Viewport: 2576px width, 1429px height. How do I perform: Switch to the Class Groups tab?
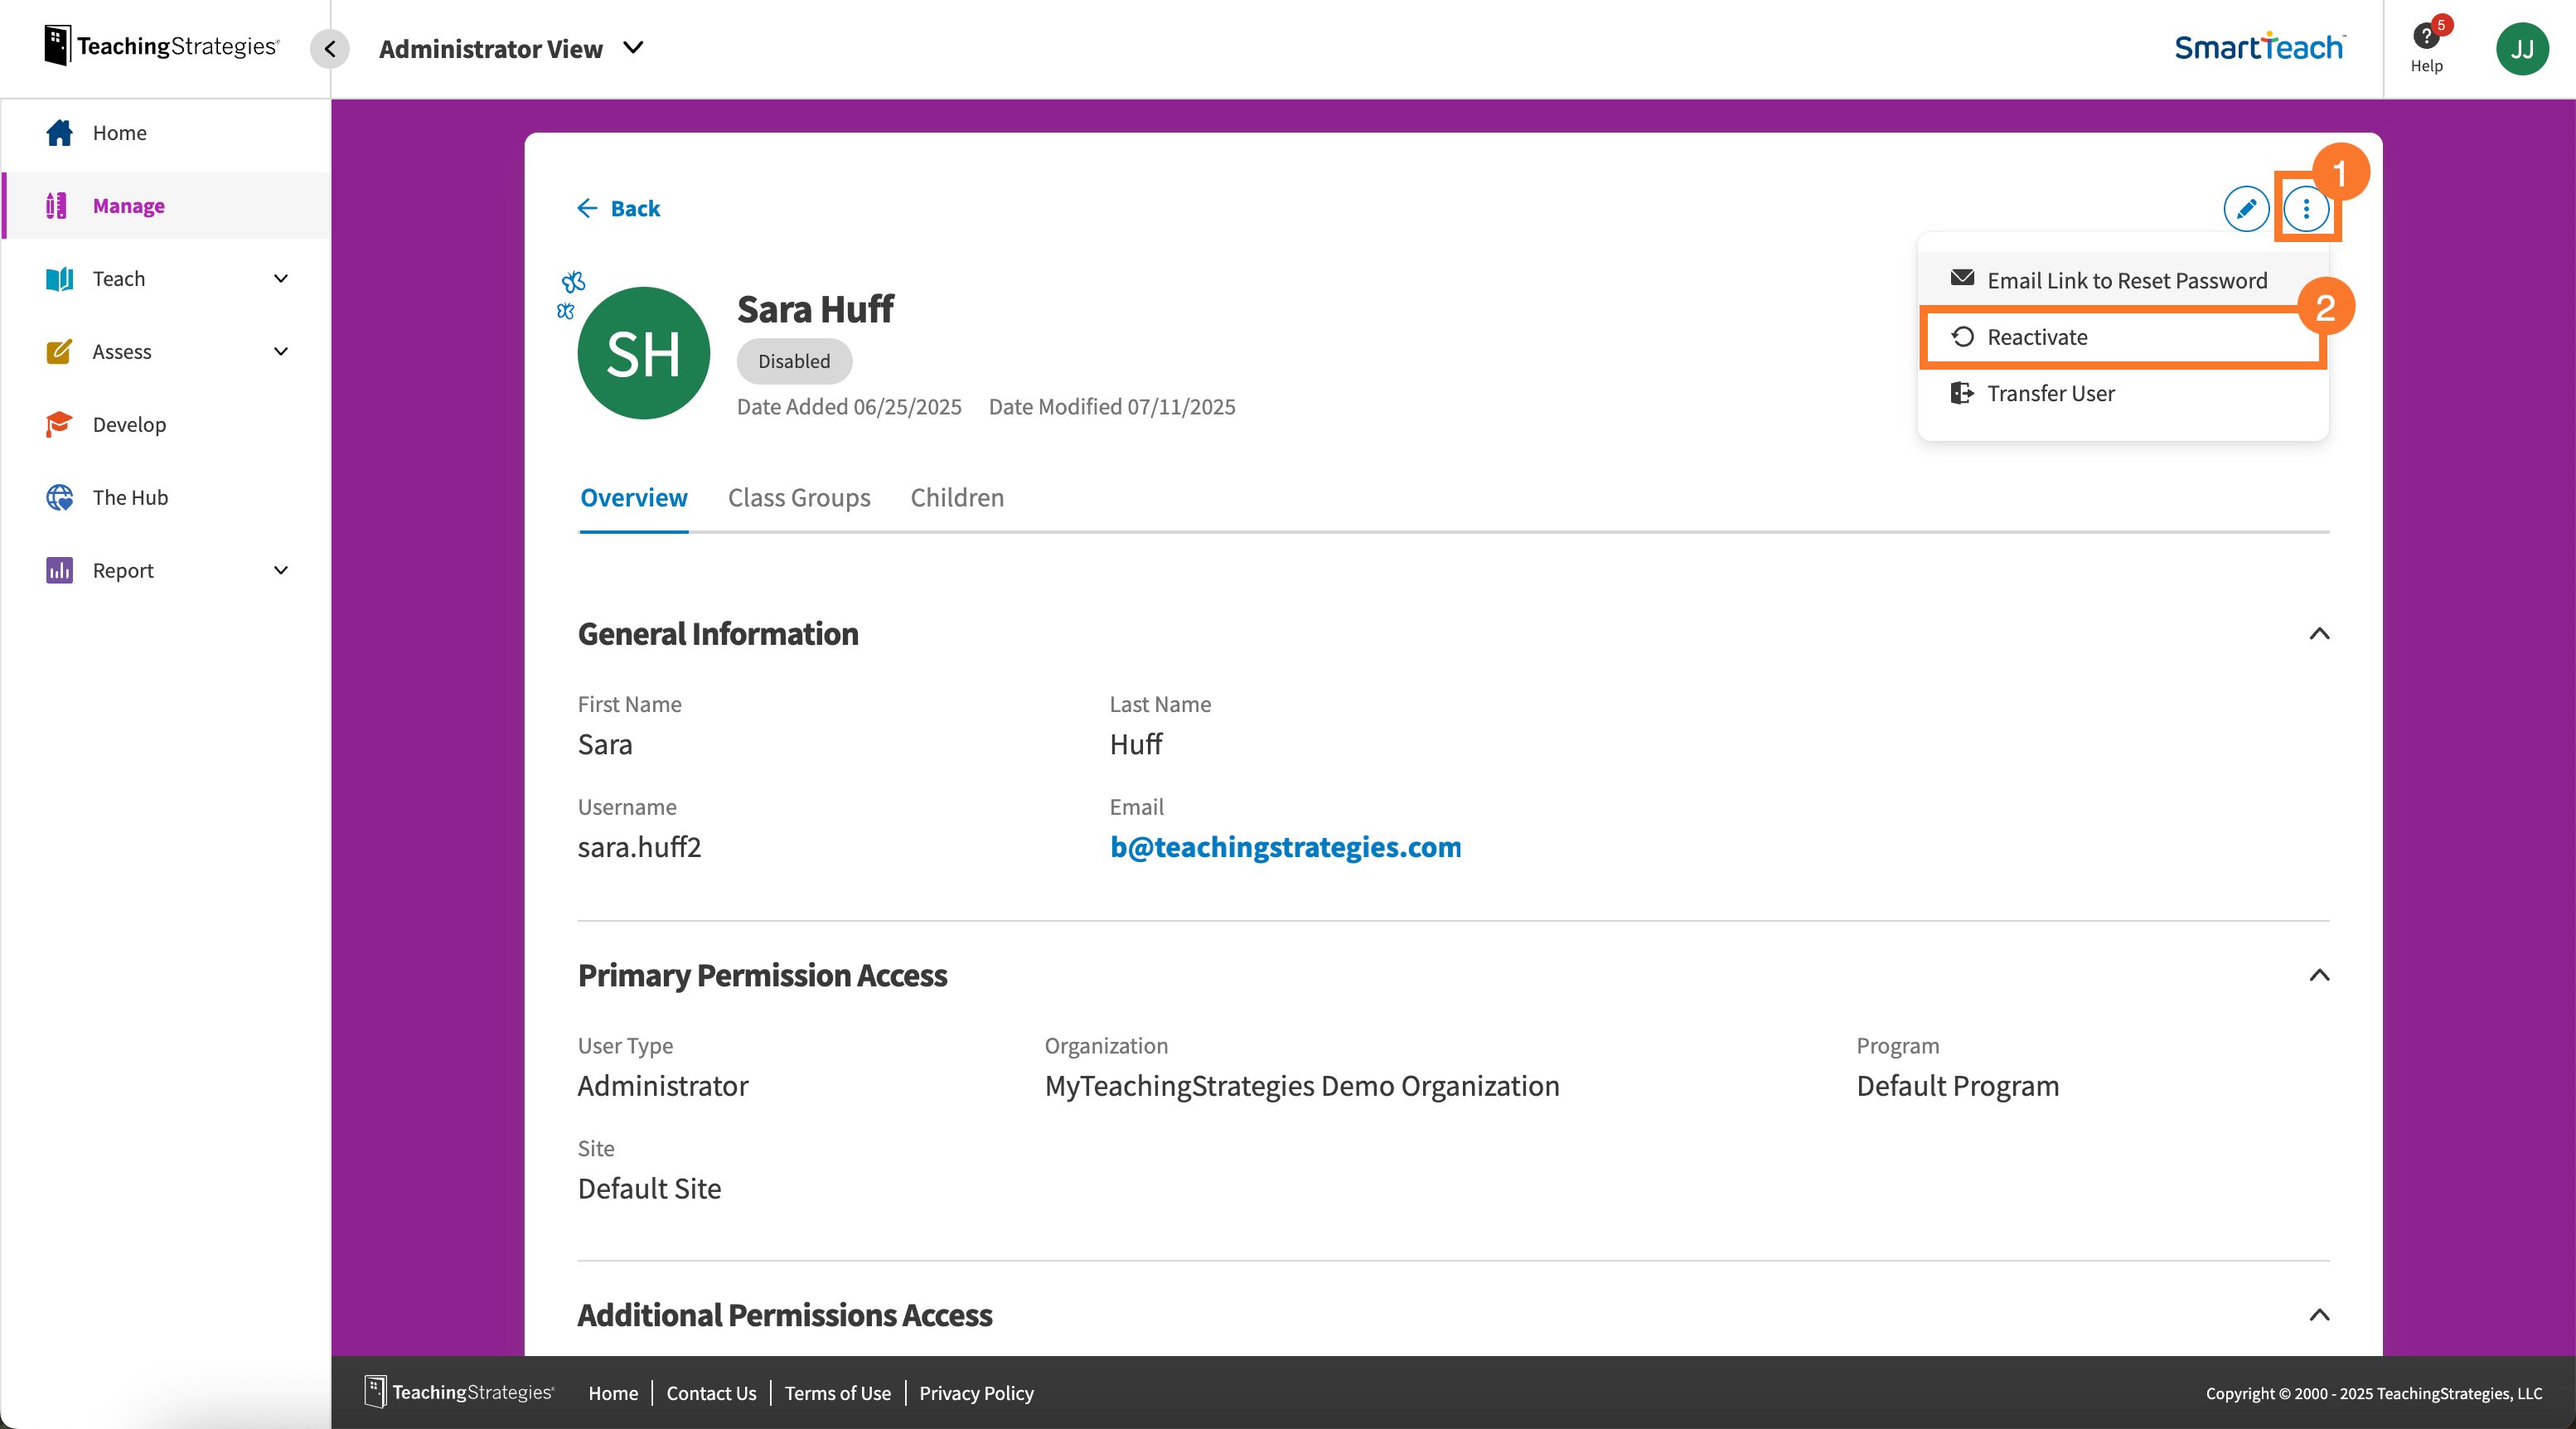(x=799, y=497)
